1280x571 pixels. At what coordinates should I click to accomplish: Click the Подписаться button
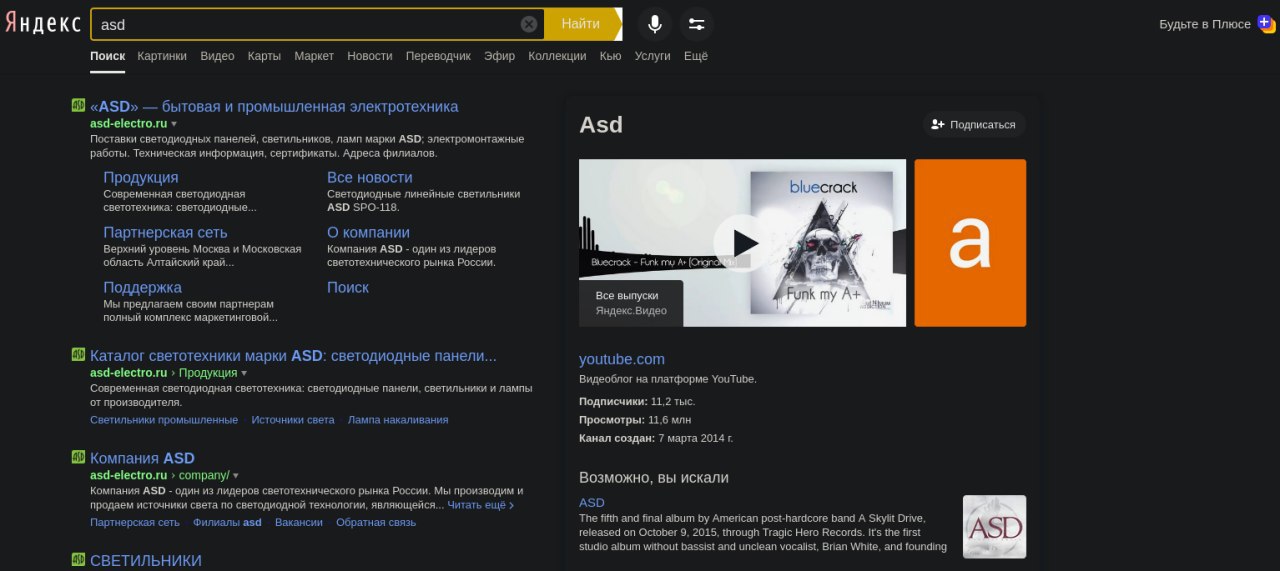[x=973, y=124]
